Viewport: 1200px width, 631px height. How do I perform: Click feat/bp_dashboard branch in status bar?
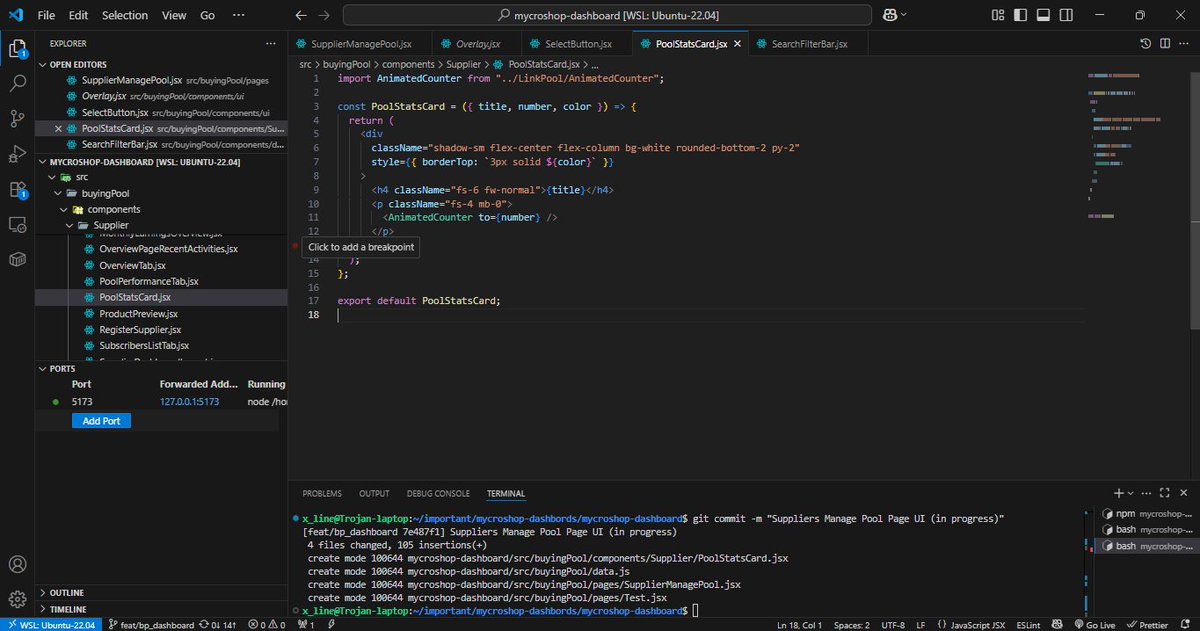coord(153,624)
